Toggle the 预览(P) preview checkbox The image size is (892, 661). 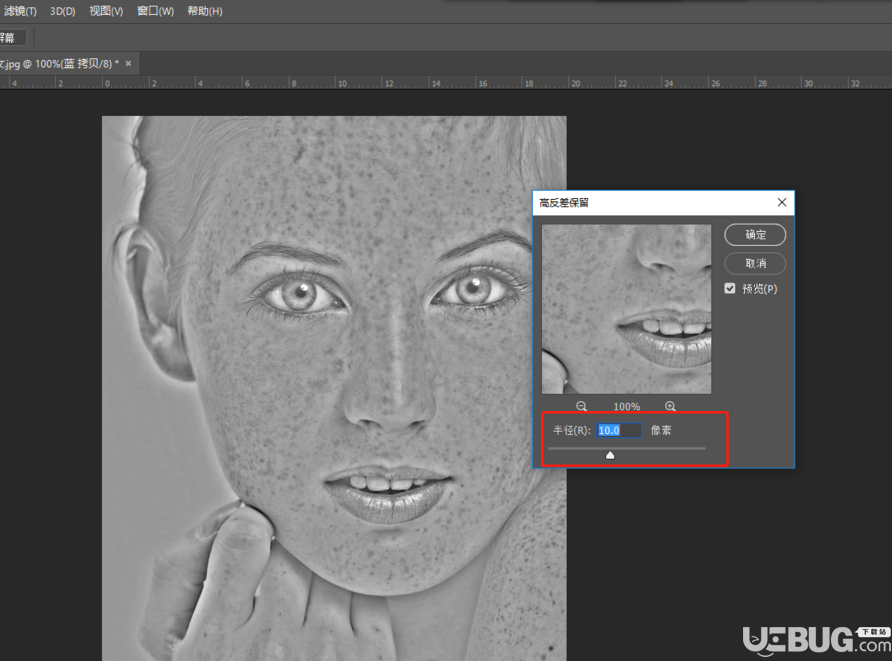[730, 288]
